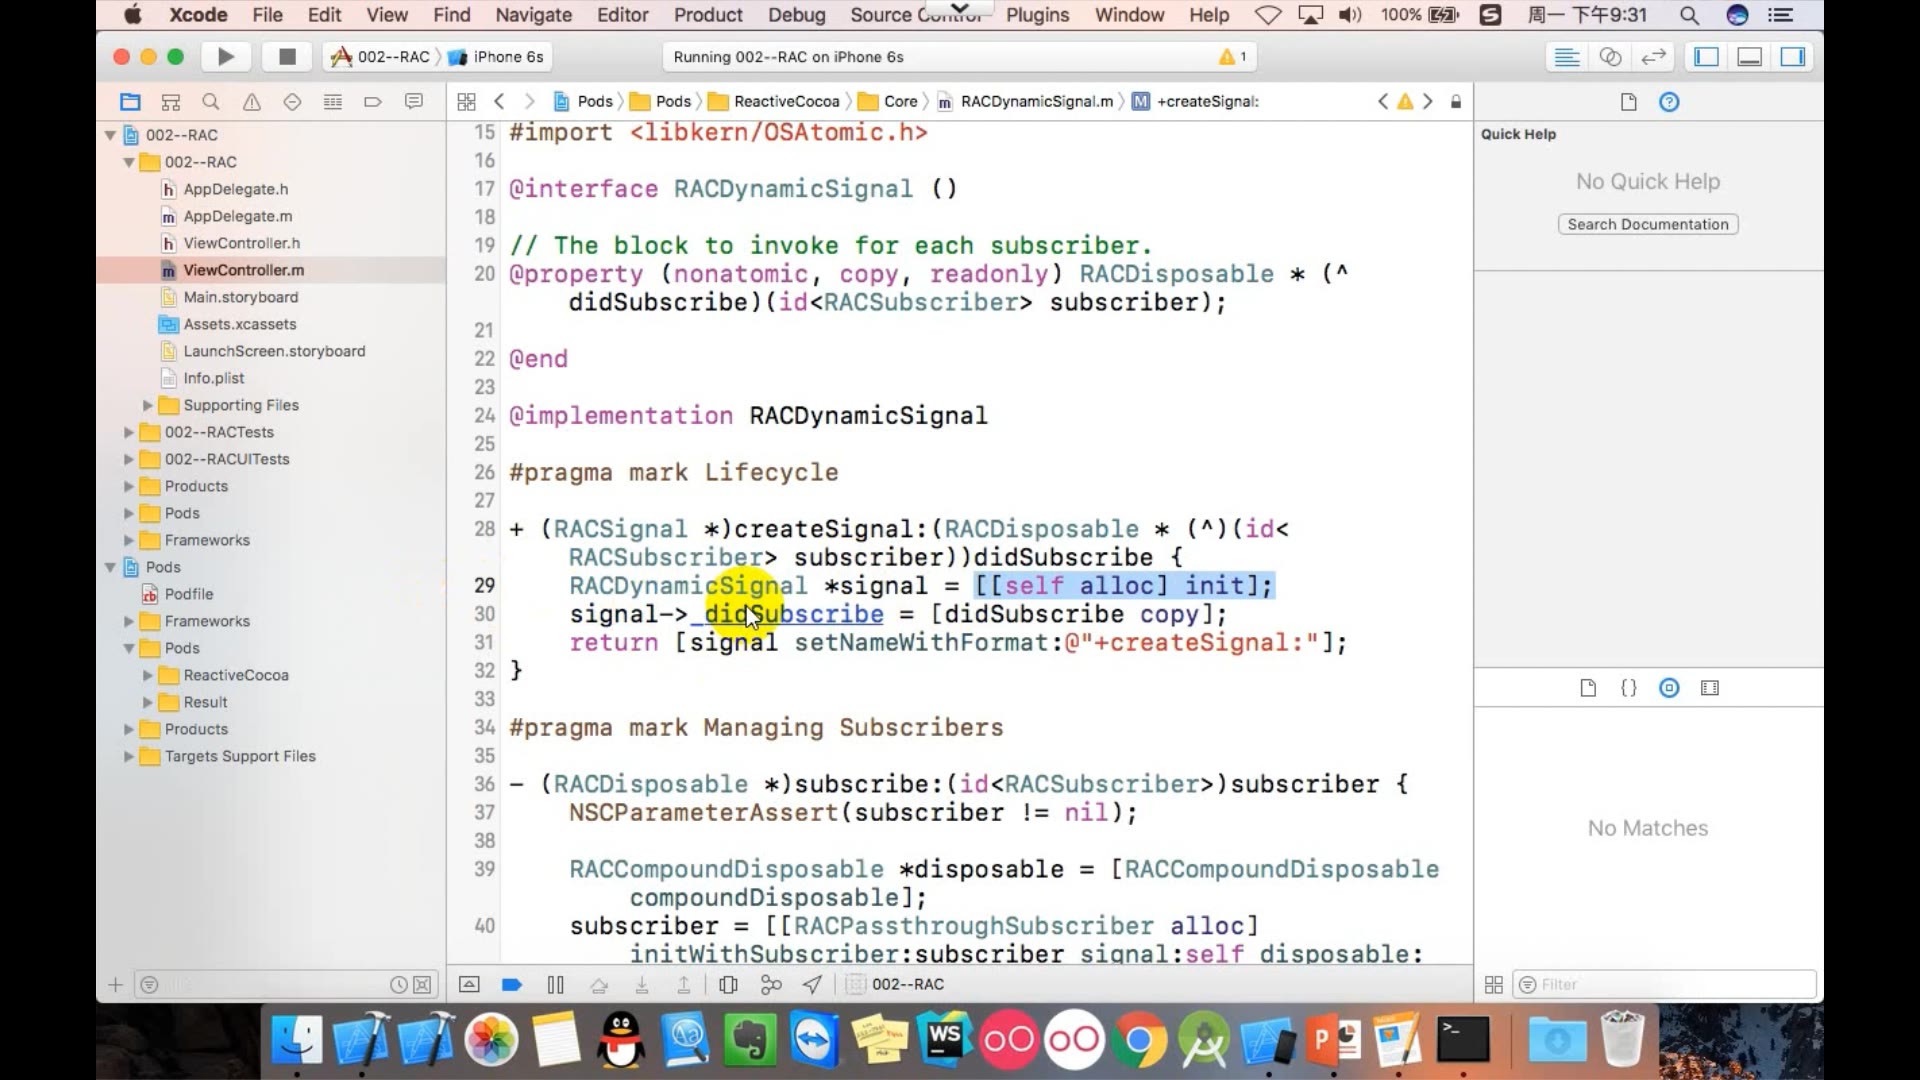
Task: Open the Editor menu
Action: coord(622,15)
